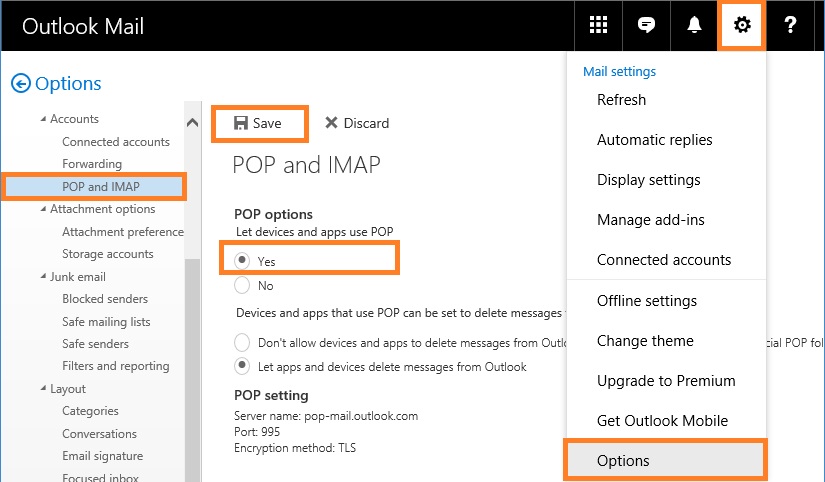825x482 pixels.
Task: Open Safe mailing lists in the sidebar
Action: pyautogui.click(x=106, y=322)
